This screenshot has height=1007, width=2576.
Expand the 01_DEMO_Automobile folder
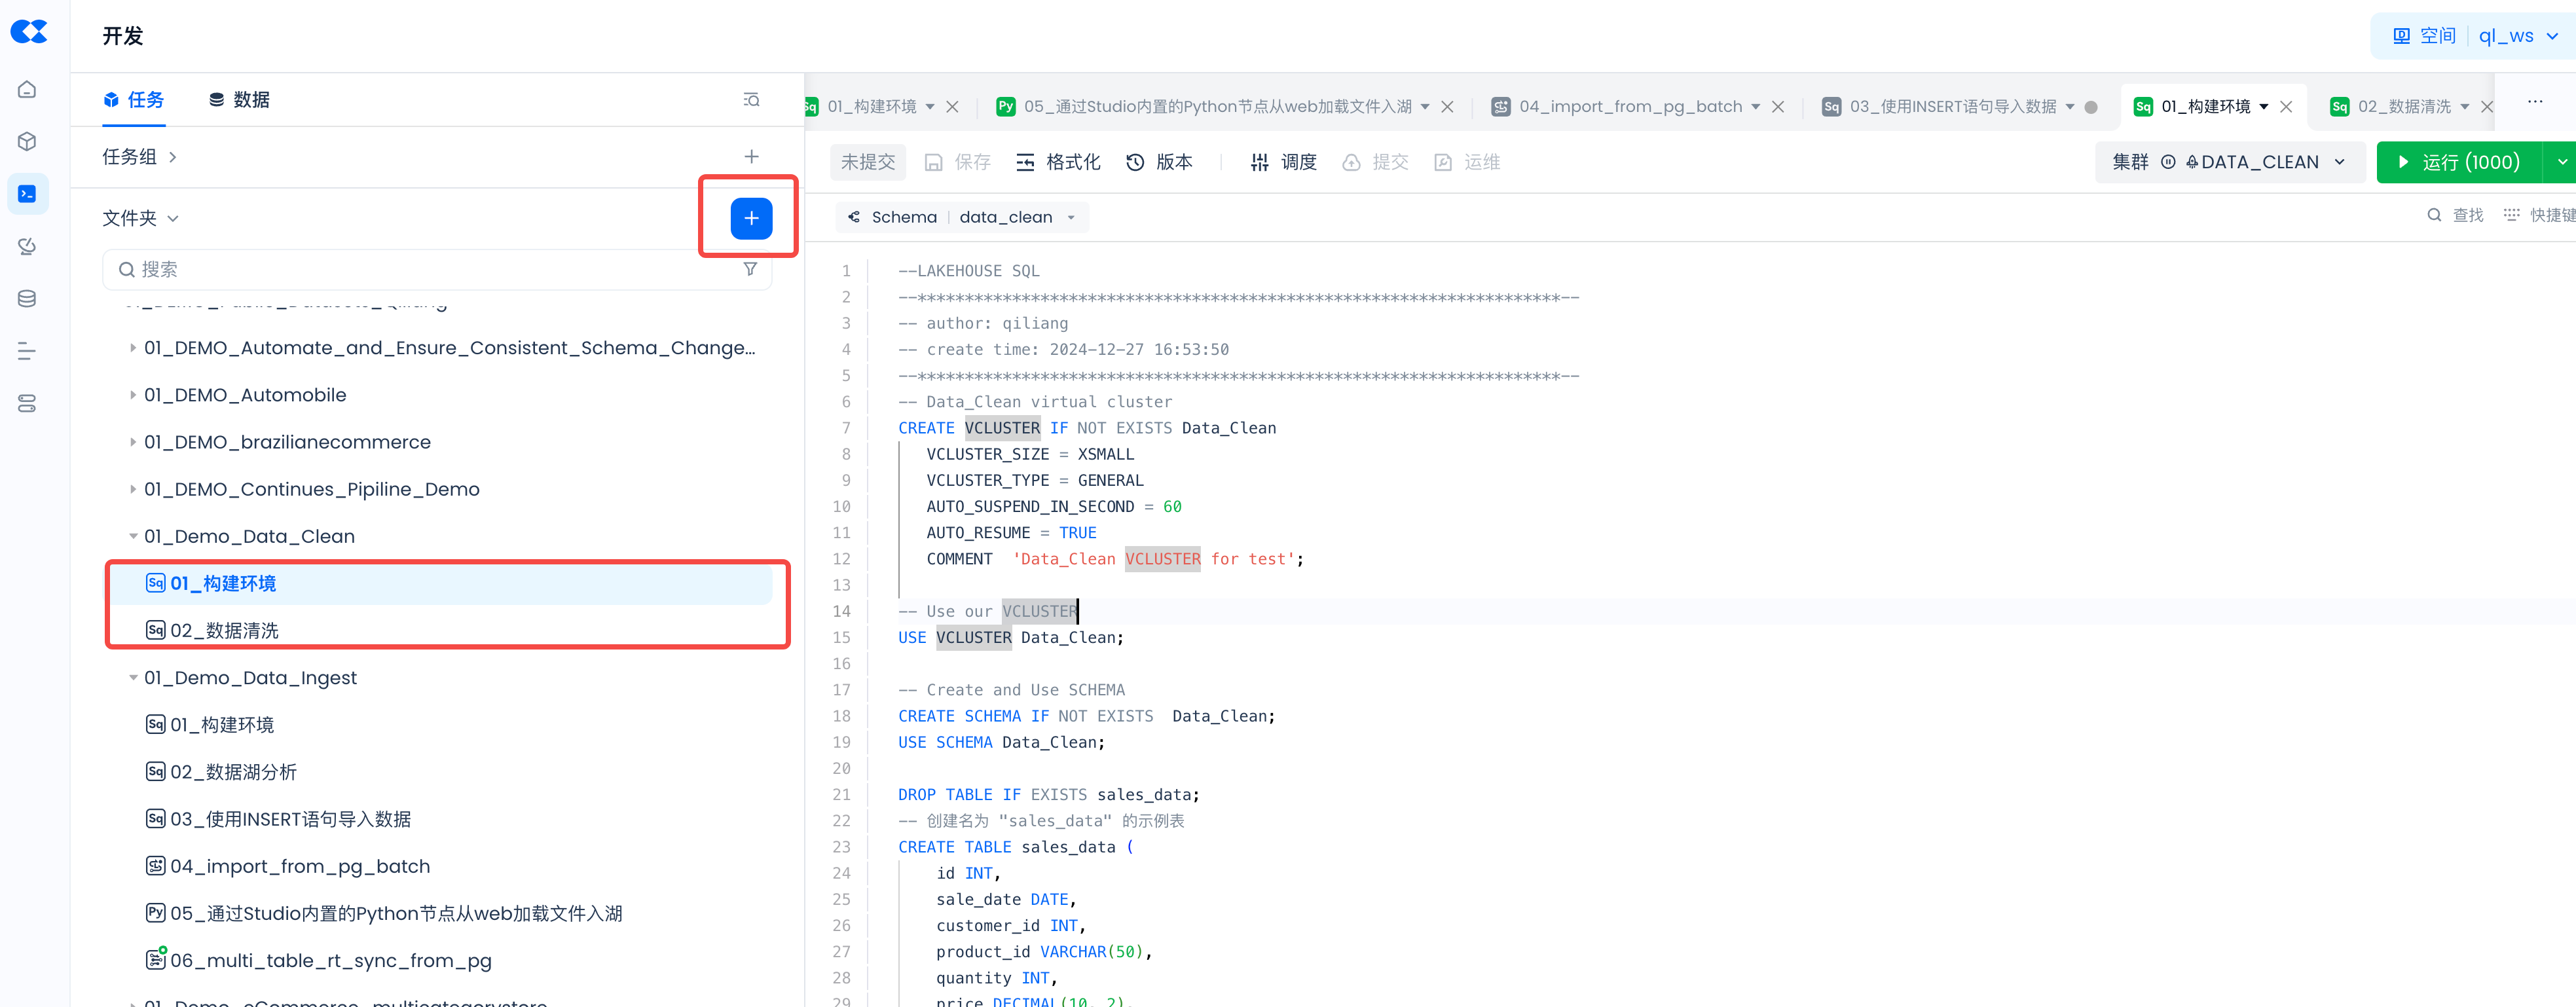(133, 395)
